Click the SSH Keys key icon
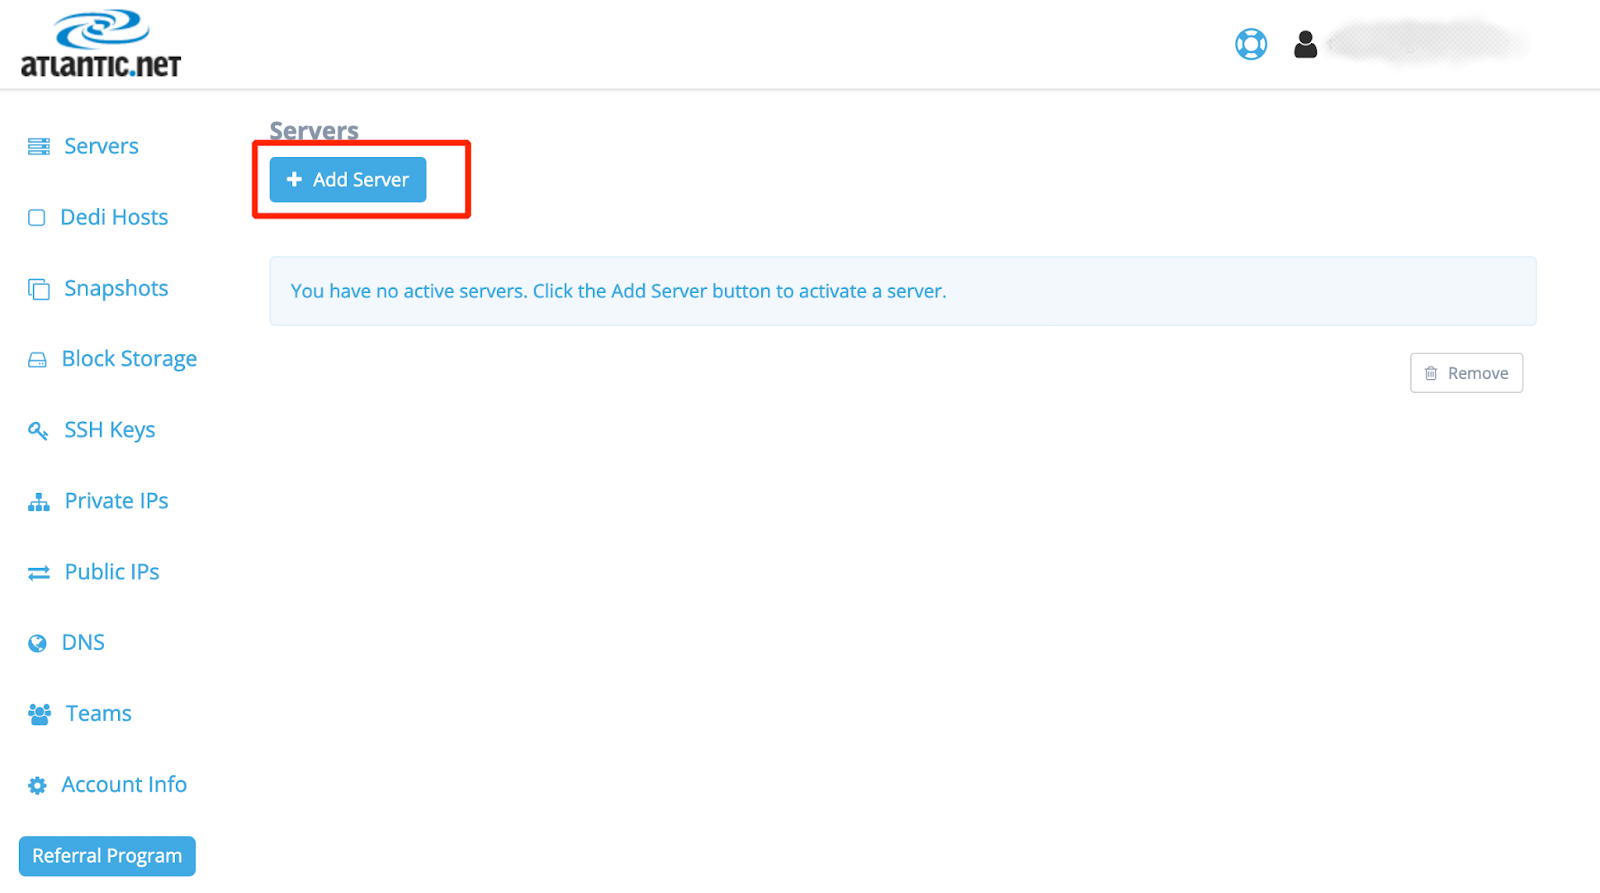Image resolution: width=1600 pixels, height=893 pixels. [38, 431]
